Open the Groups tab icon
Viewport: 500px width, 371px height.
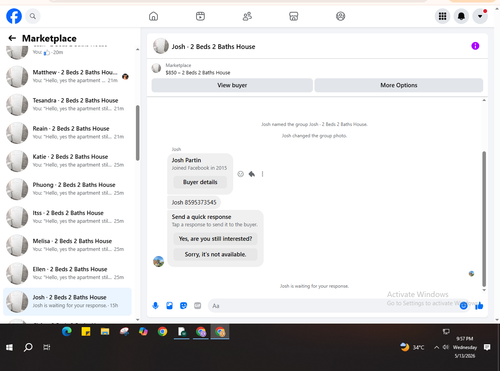[x=340, y=16]
